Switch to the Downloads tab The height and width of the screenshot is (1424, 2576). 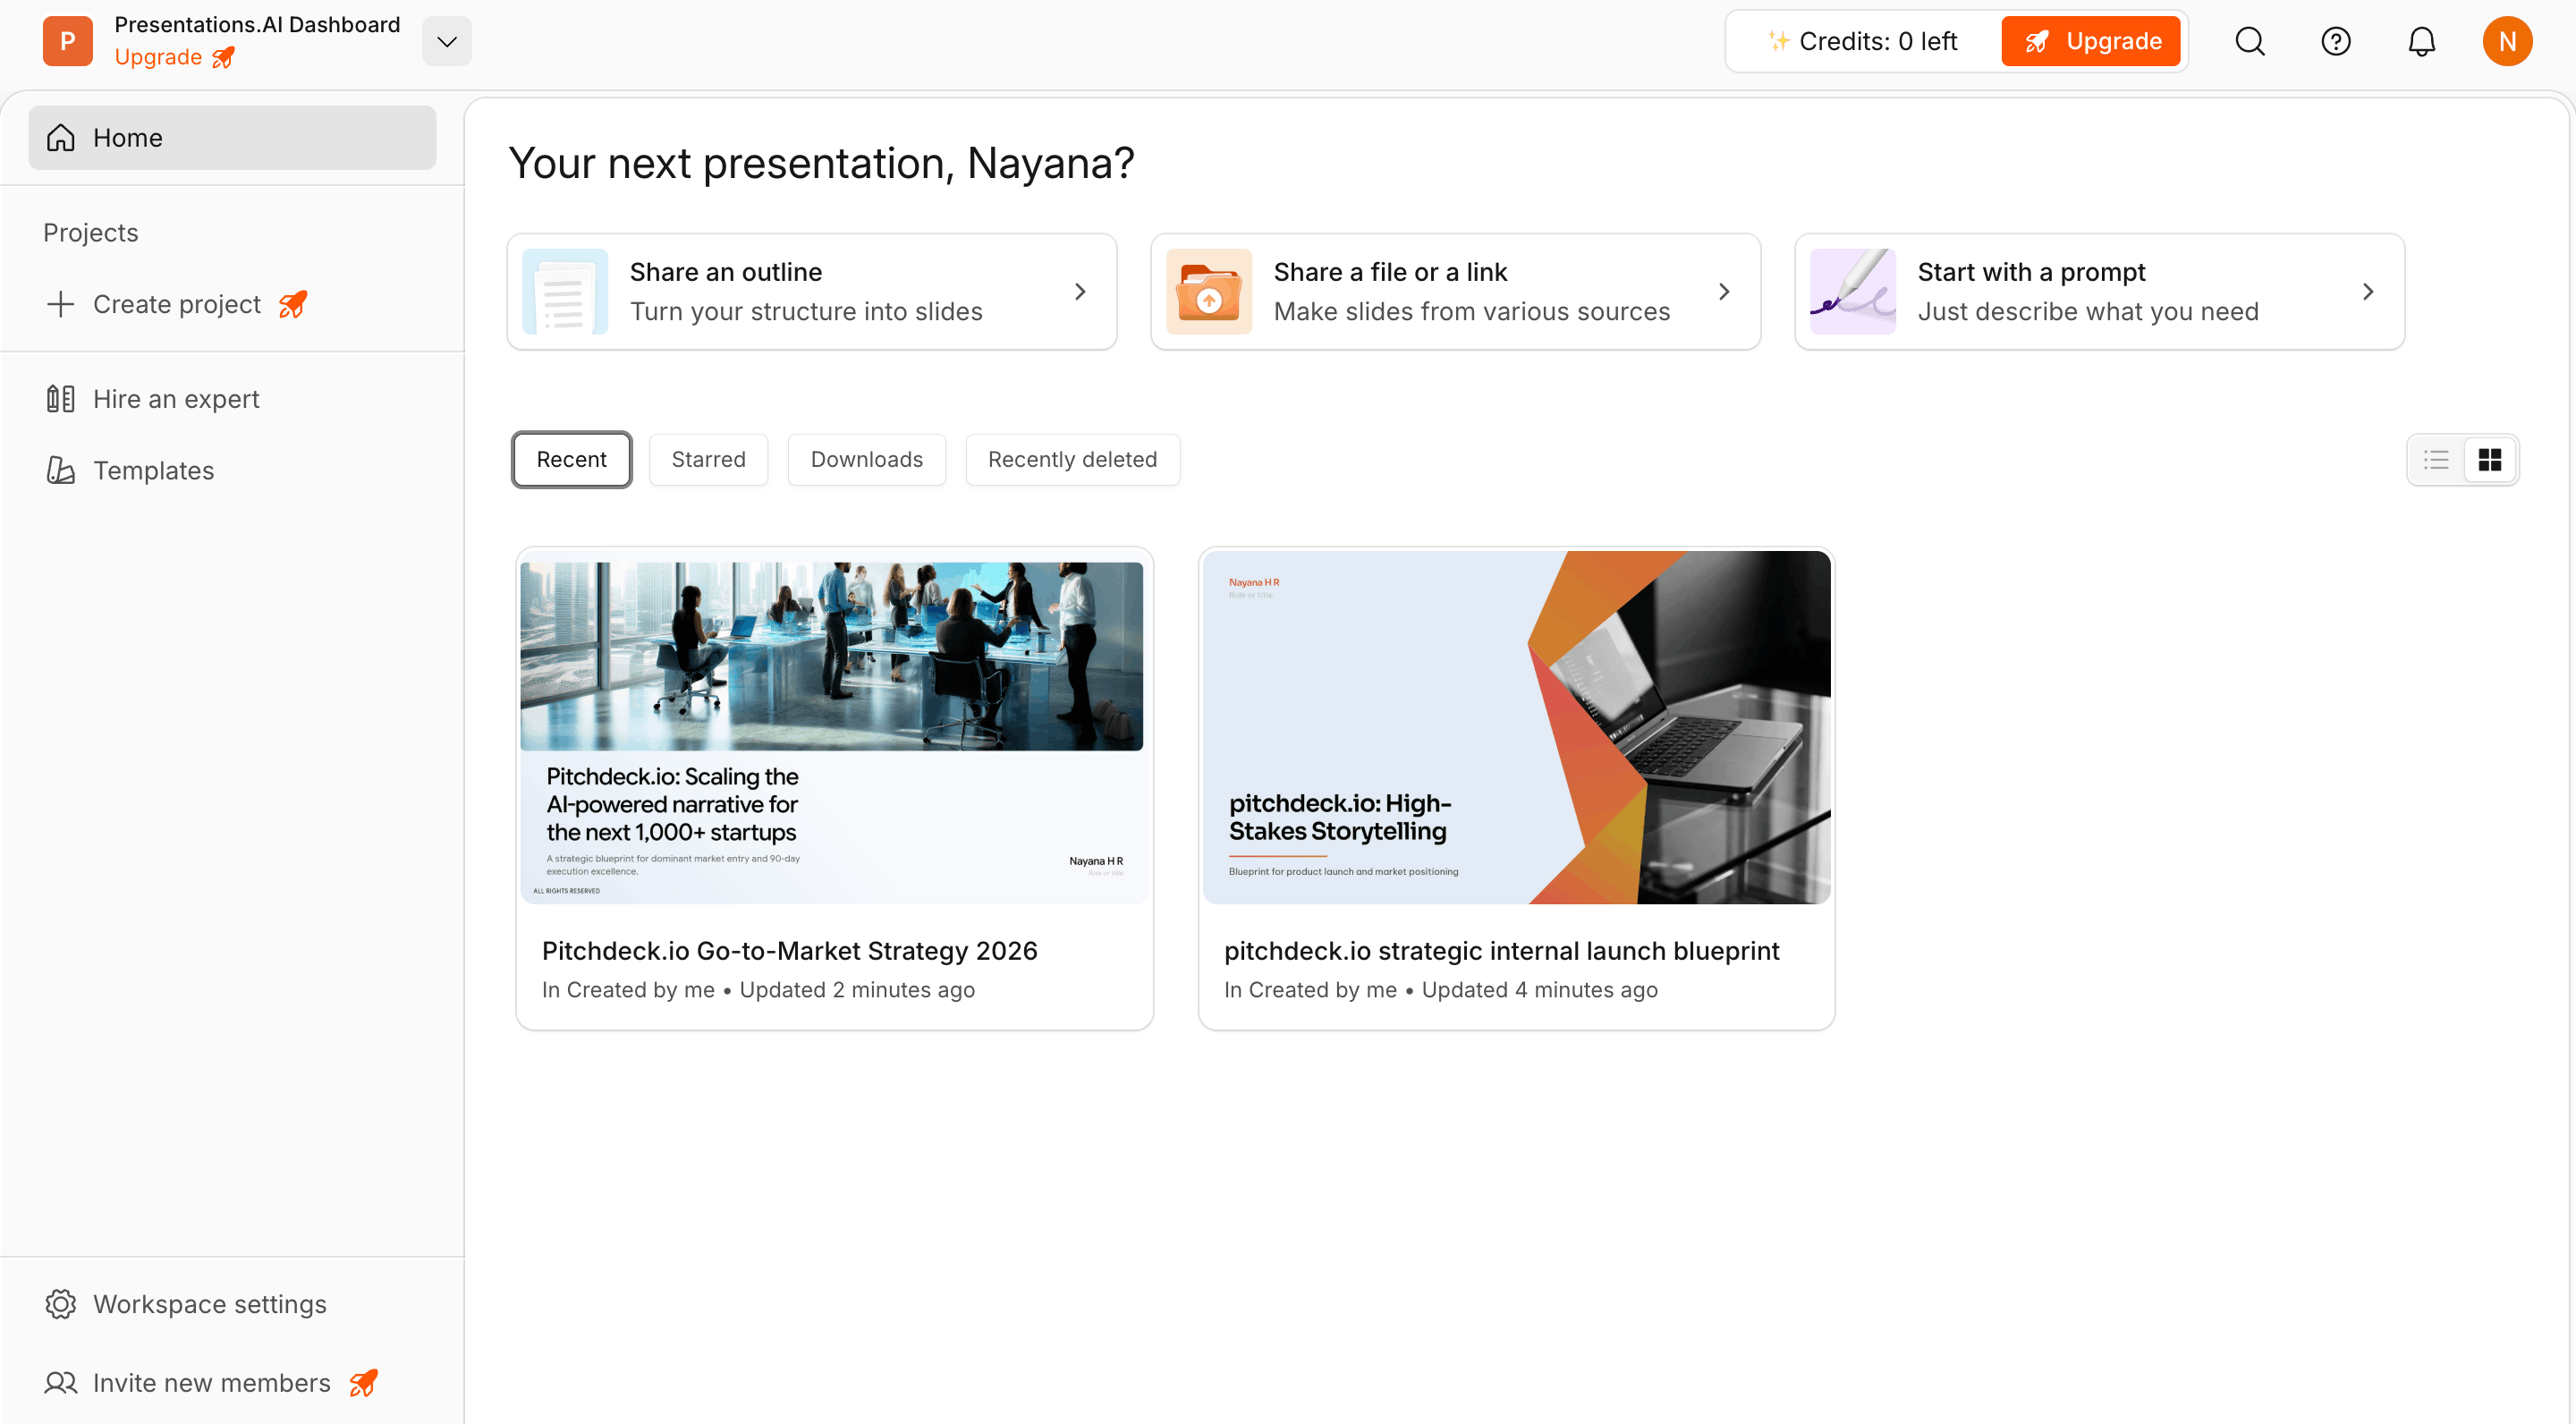(866, 459)
